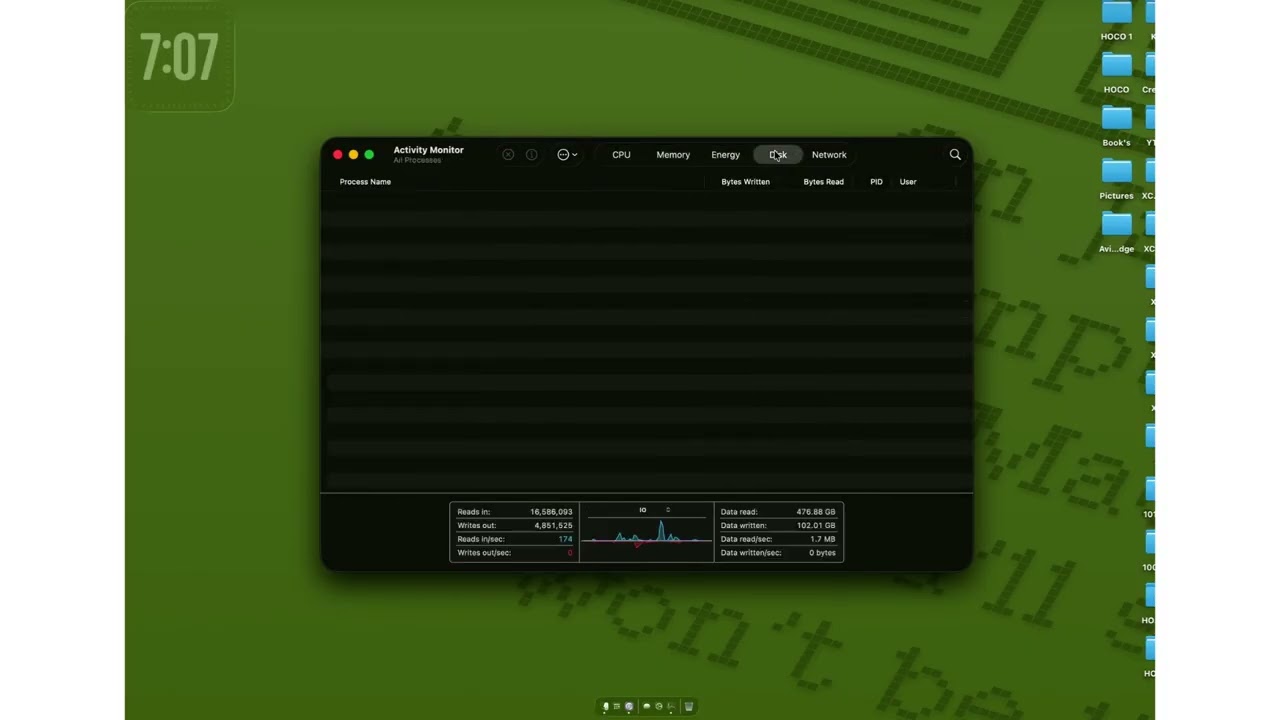Click the 7:07 clock widget

click(x=180, y=57)
